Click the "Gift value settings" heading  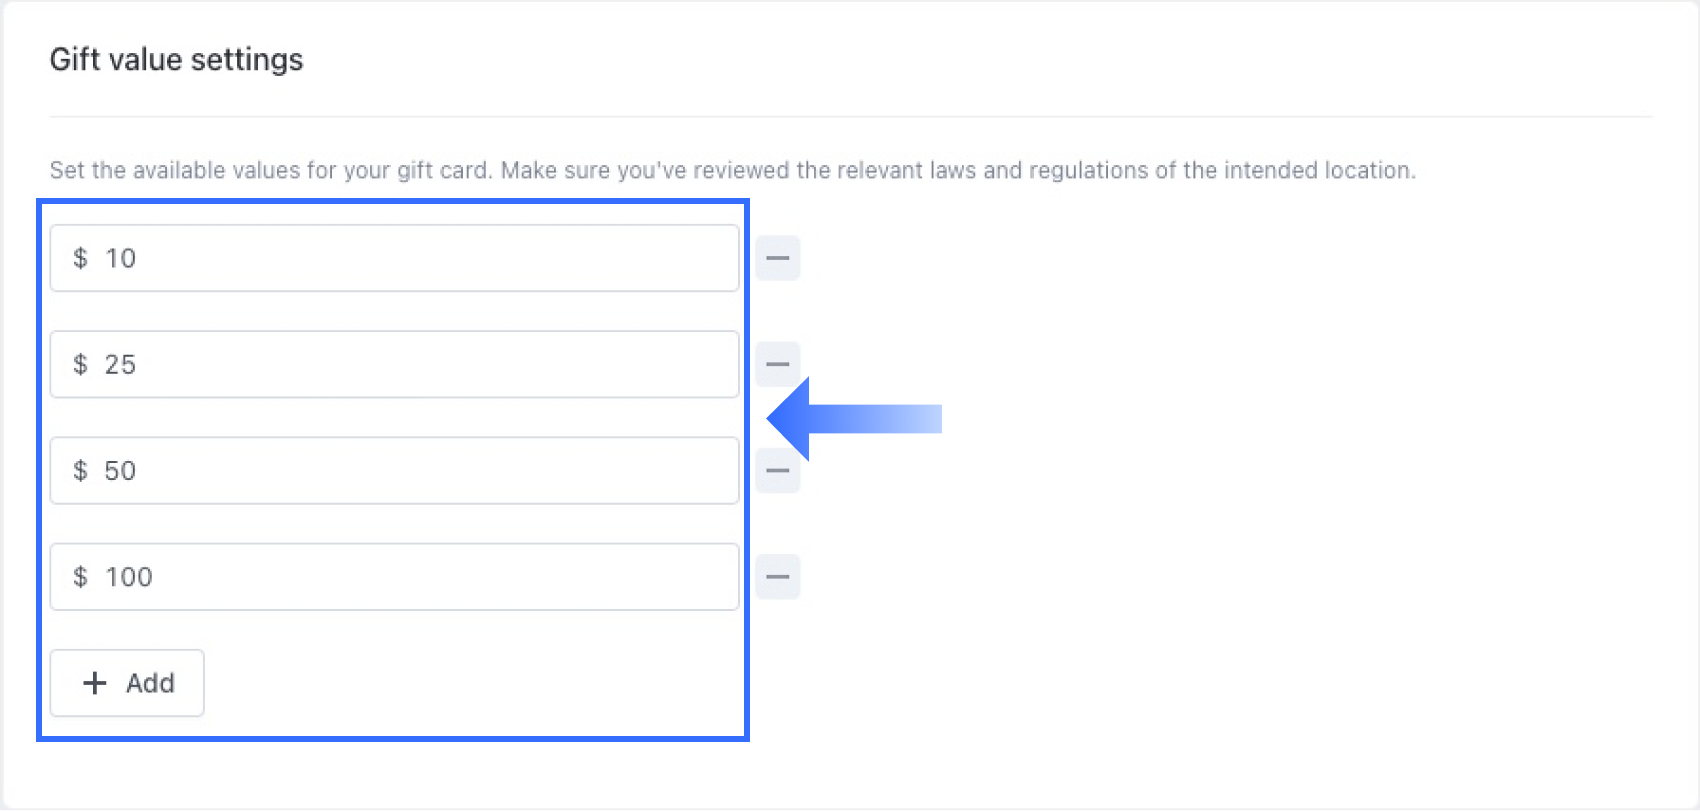[176, 60]
